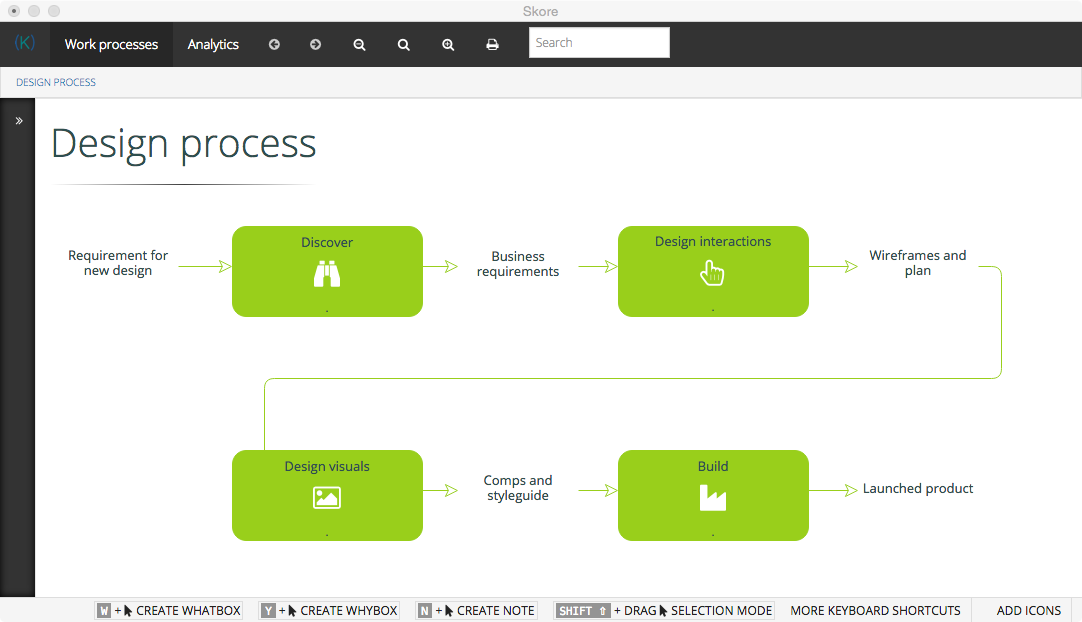Zoom in using the plus magnifier
Screen dimensions: 1082x622
(x=448, y=45)
